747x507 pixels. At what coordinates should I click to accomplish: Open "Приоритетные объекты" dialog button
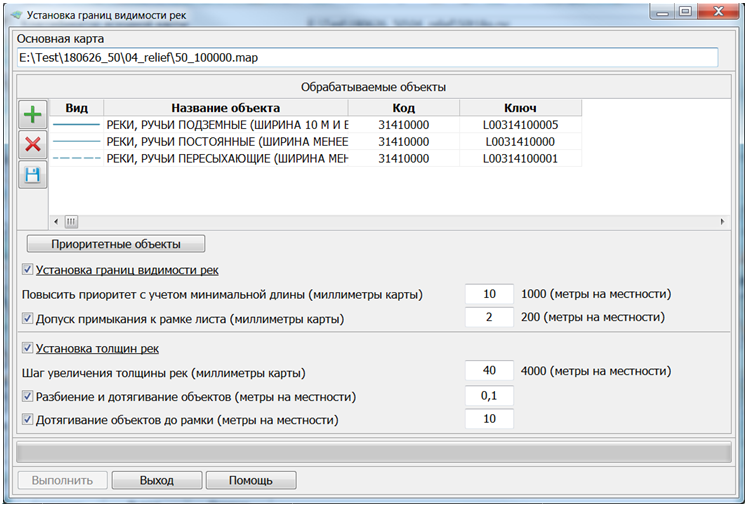click(115, 244)
